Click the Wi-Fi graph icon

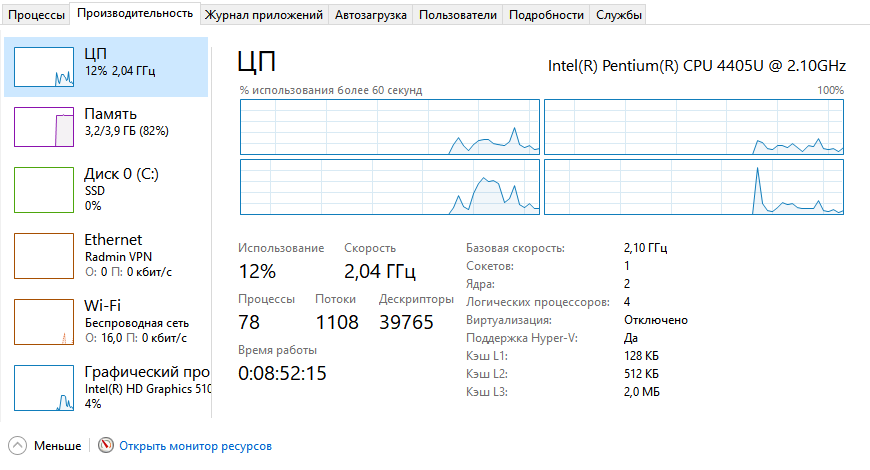[45, 321]
